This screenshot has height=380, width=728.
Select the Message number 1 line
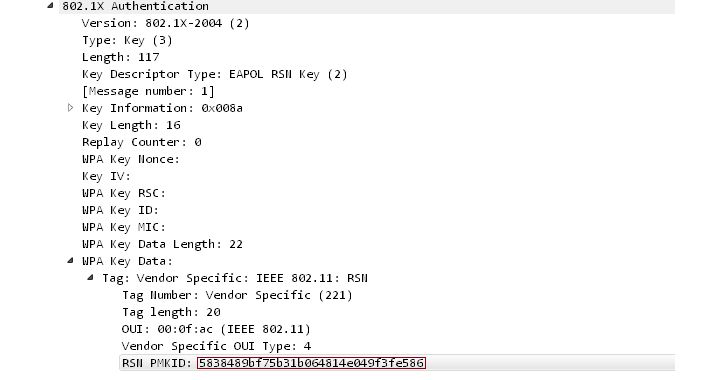148,91
